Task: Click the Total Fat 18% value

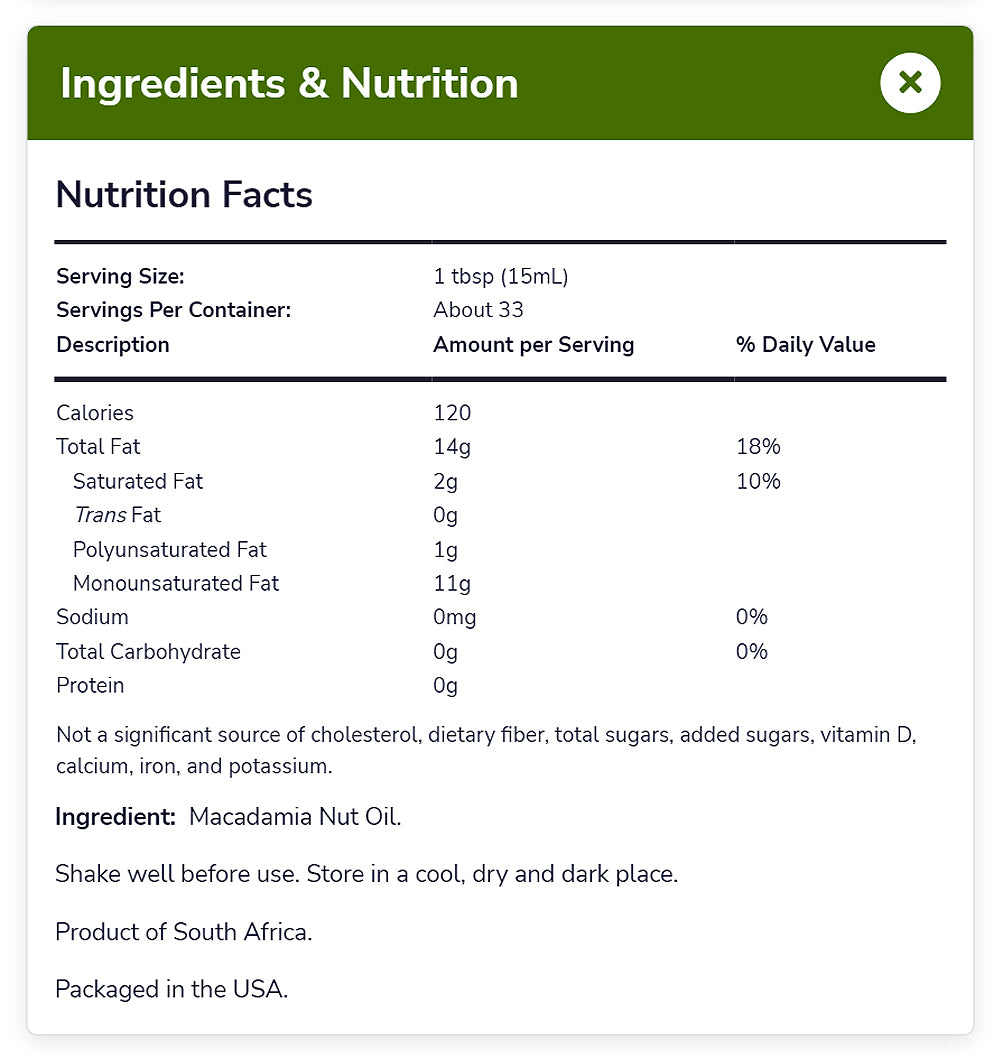Action: click(x=758, y=447)
